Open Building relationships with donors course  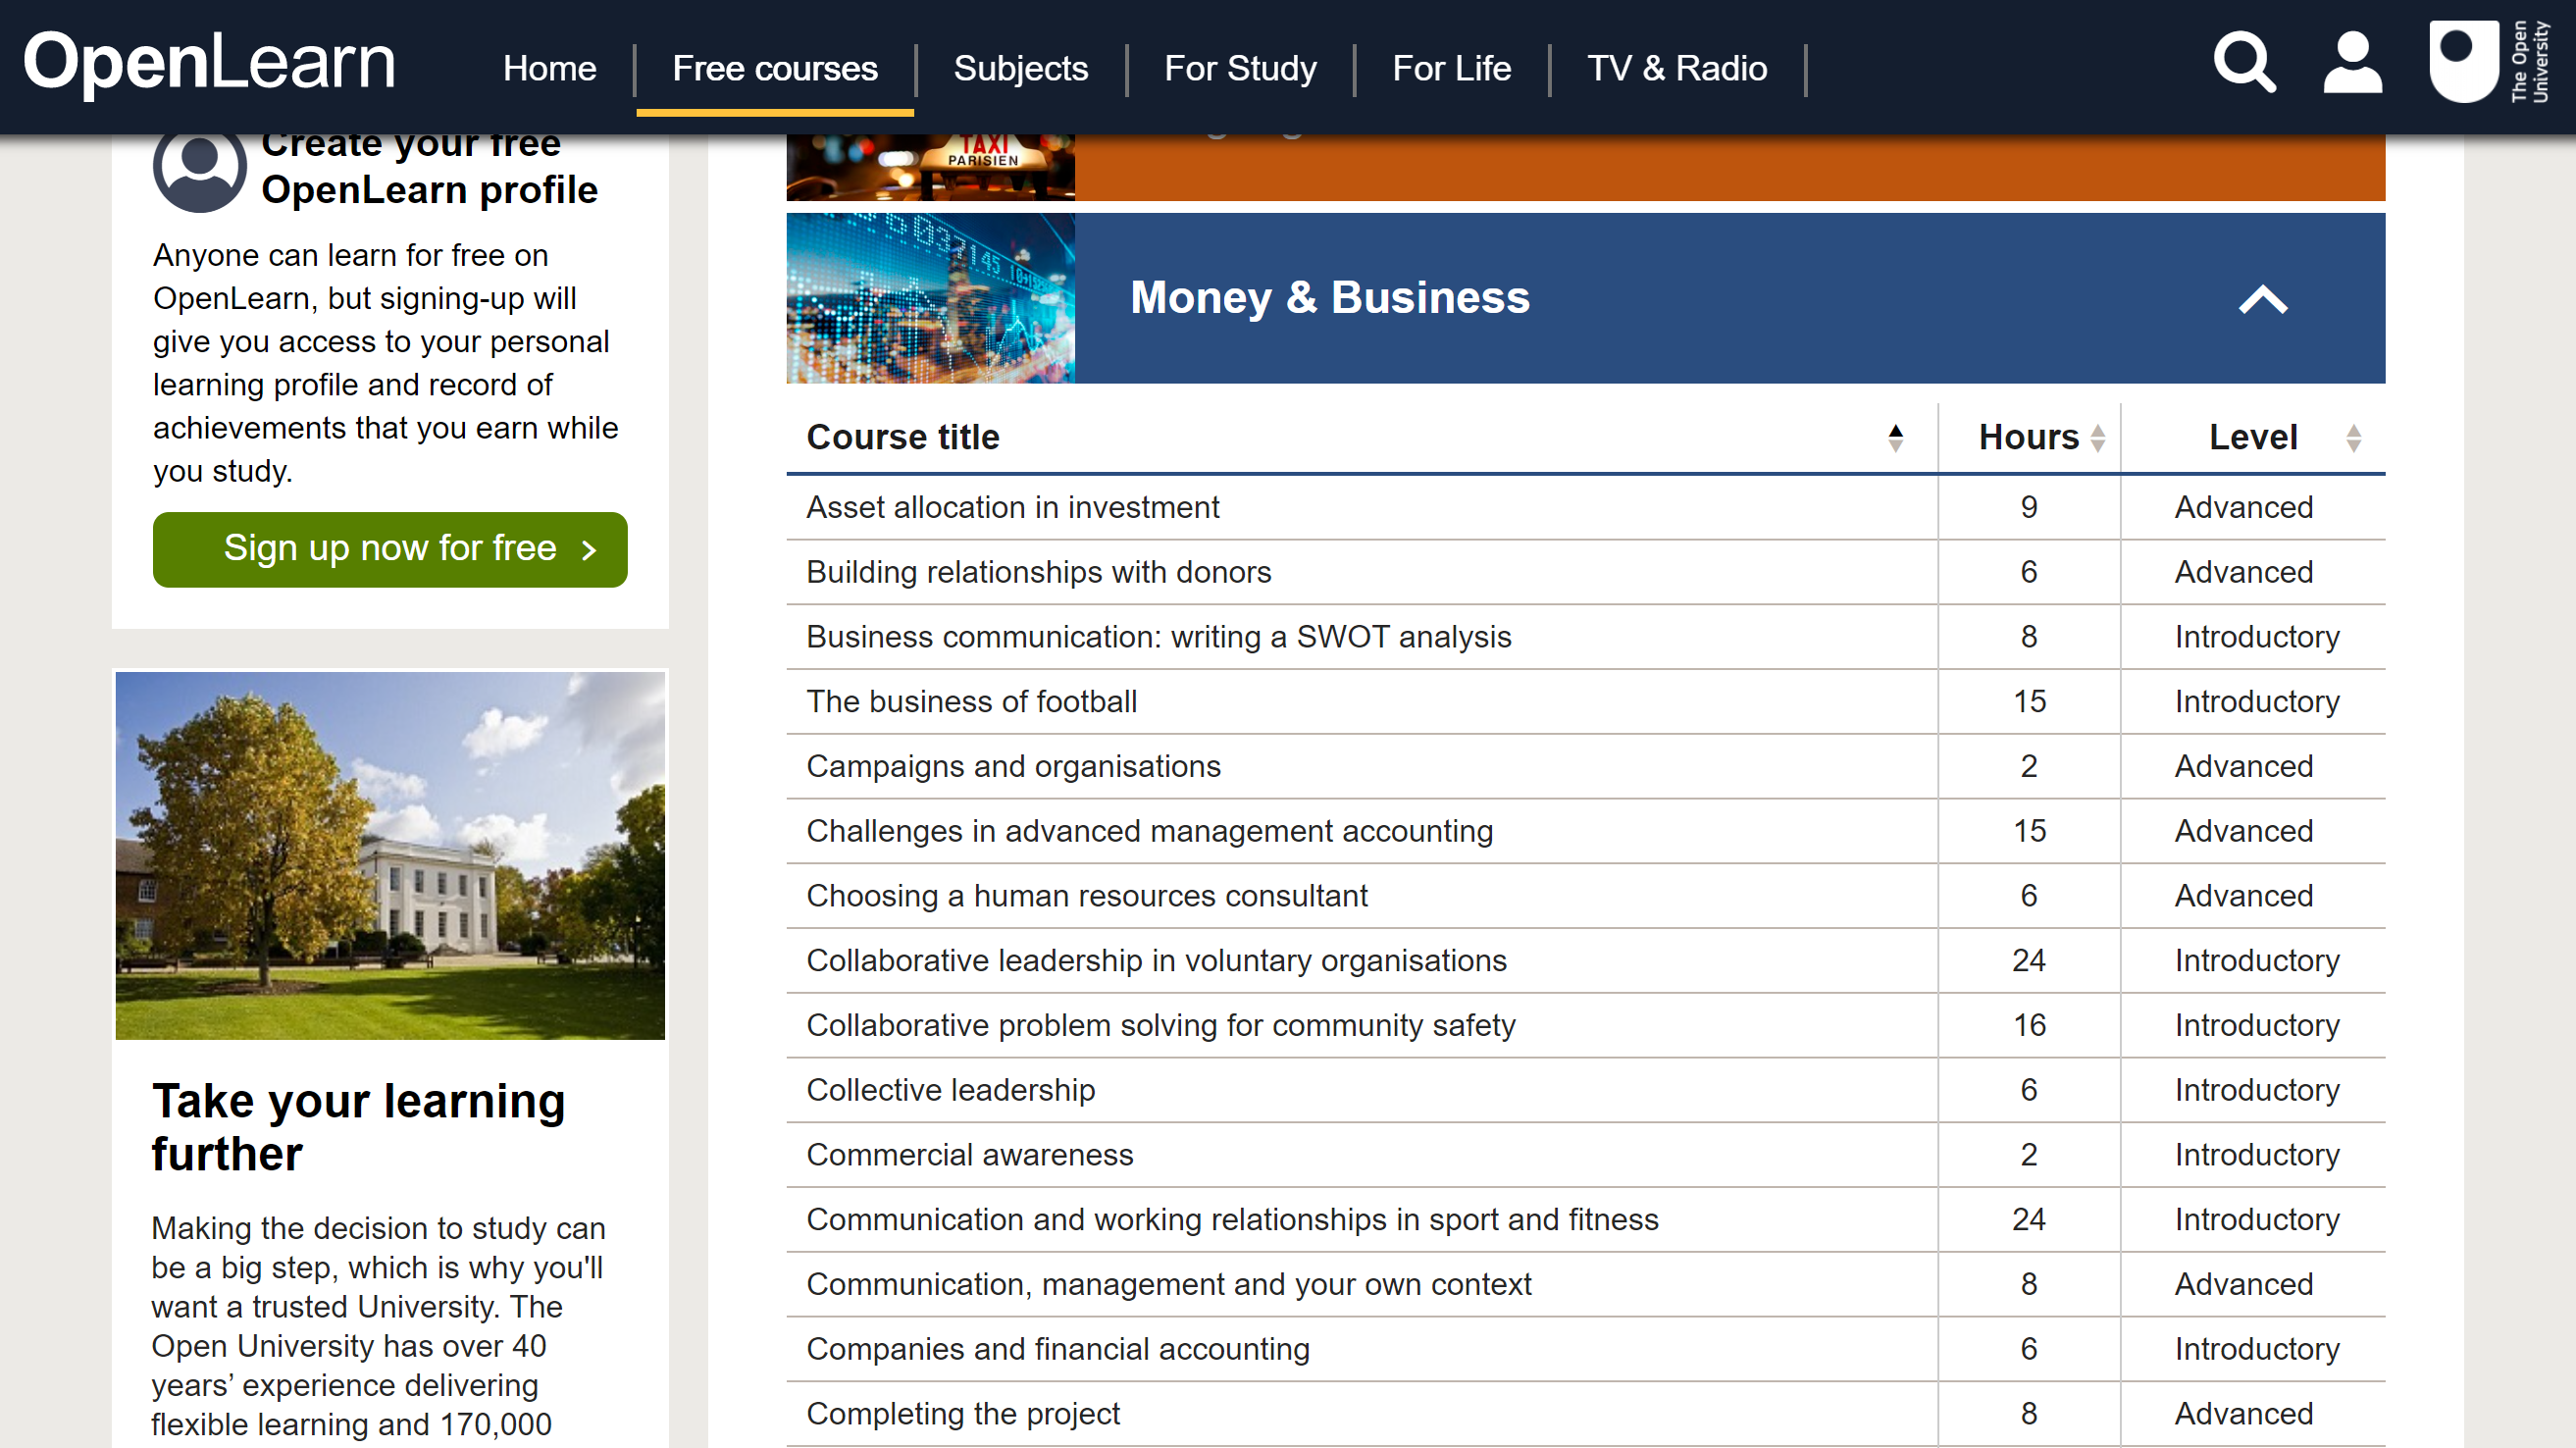click(x=1039, y=572)
